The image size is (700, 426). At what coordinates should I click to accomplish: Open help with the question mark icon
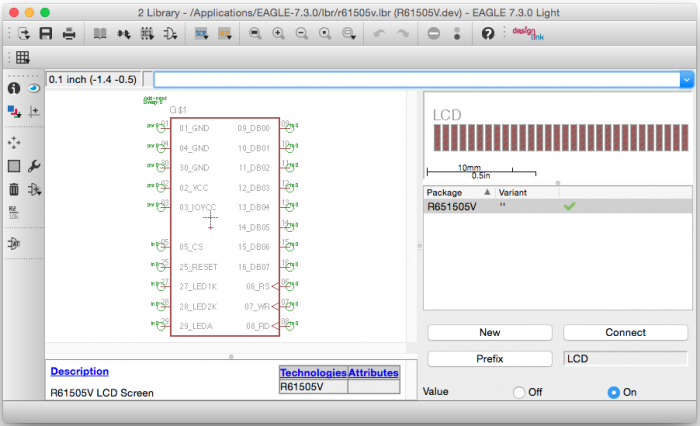point(488,33)
